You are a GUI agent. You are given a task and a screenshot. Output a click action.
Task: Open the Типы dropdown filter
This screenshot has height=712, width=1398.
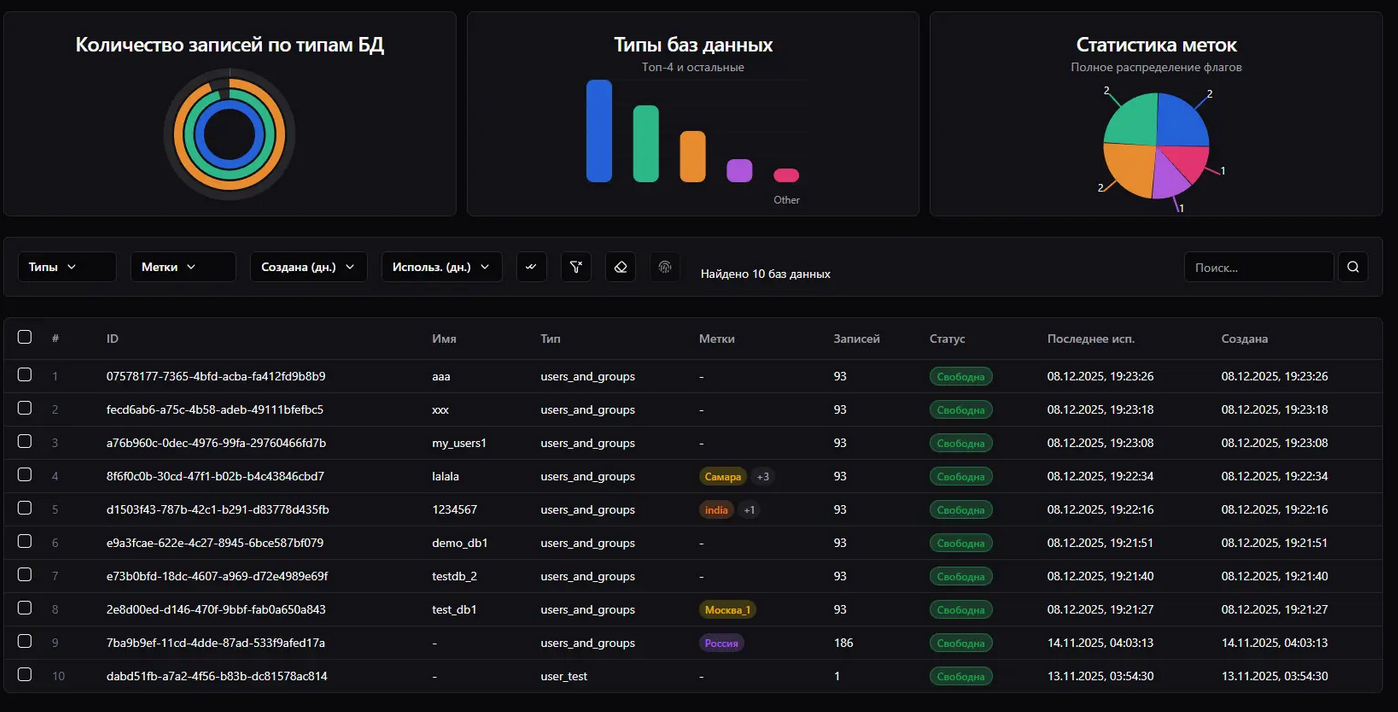67,267
